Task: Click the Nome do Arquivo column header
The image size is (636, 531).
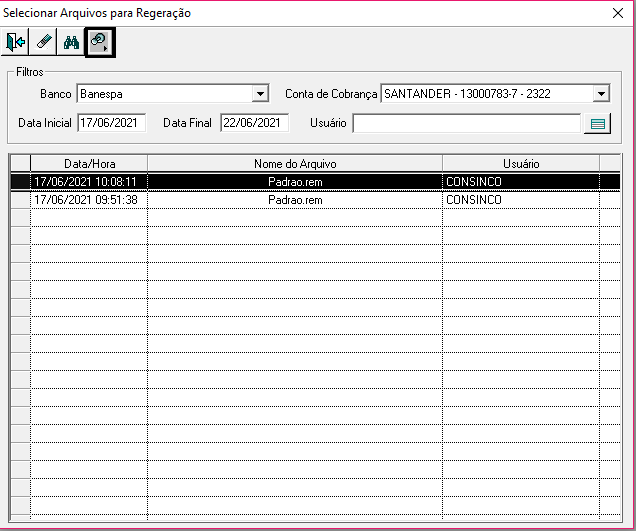Action: click(295, 164)
